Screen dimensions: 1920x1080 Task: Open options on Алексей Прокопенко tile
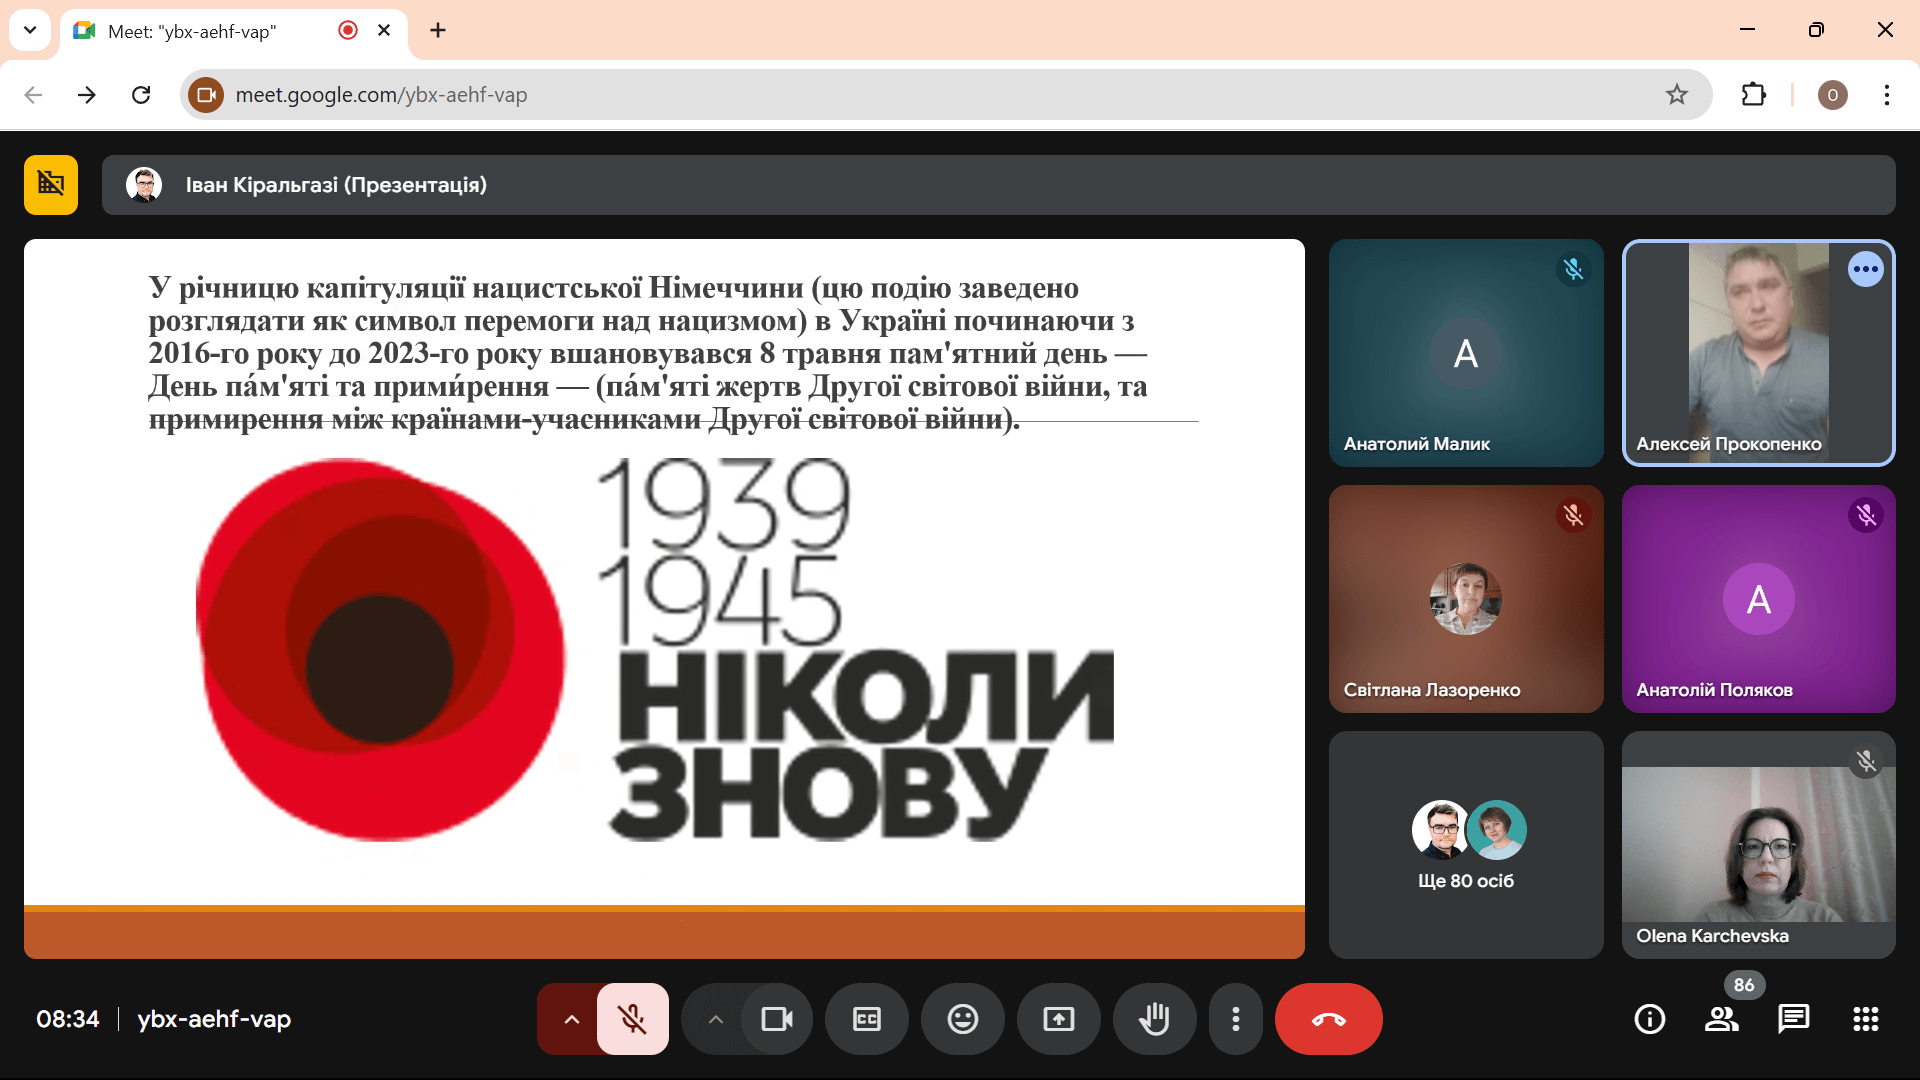tap(1866, 269)
